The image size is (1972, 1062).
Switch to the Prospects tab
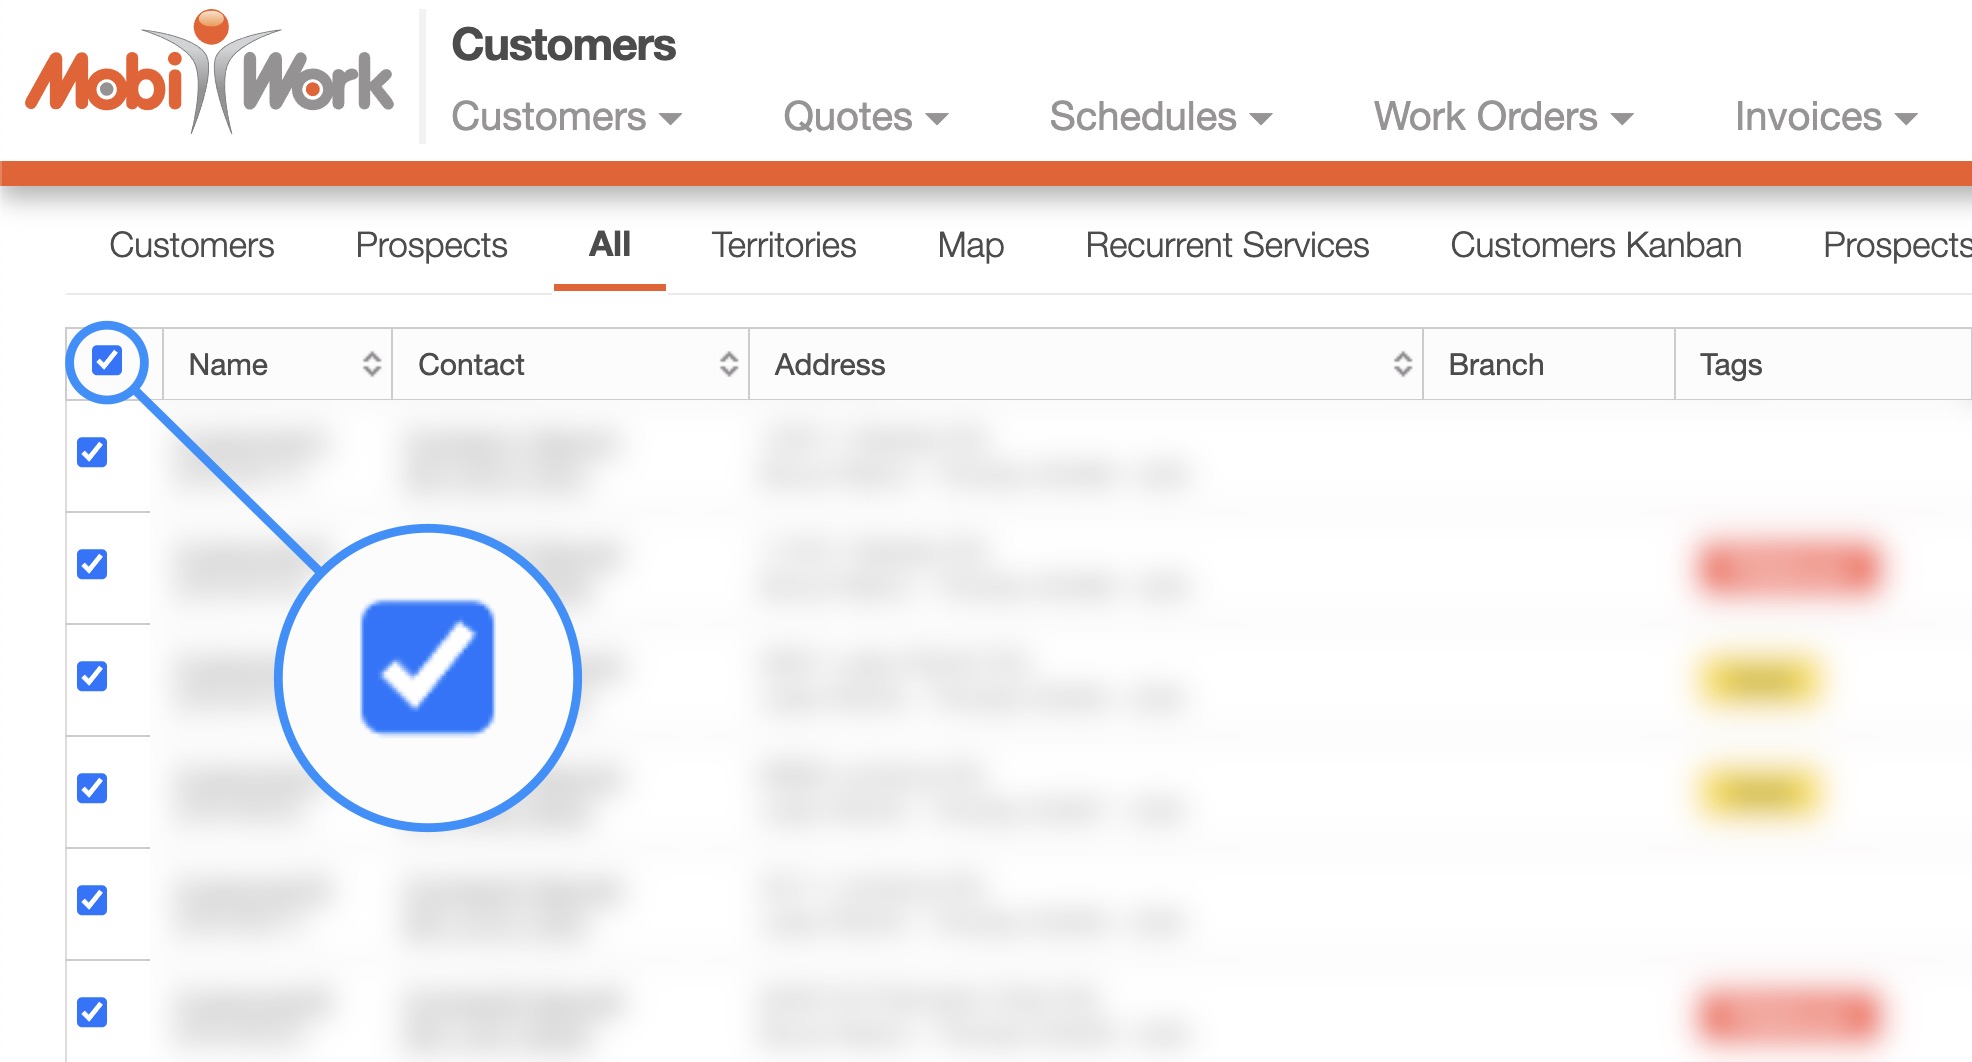[x=431, y=245]
